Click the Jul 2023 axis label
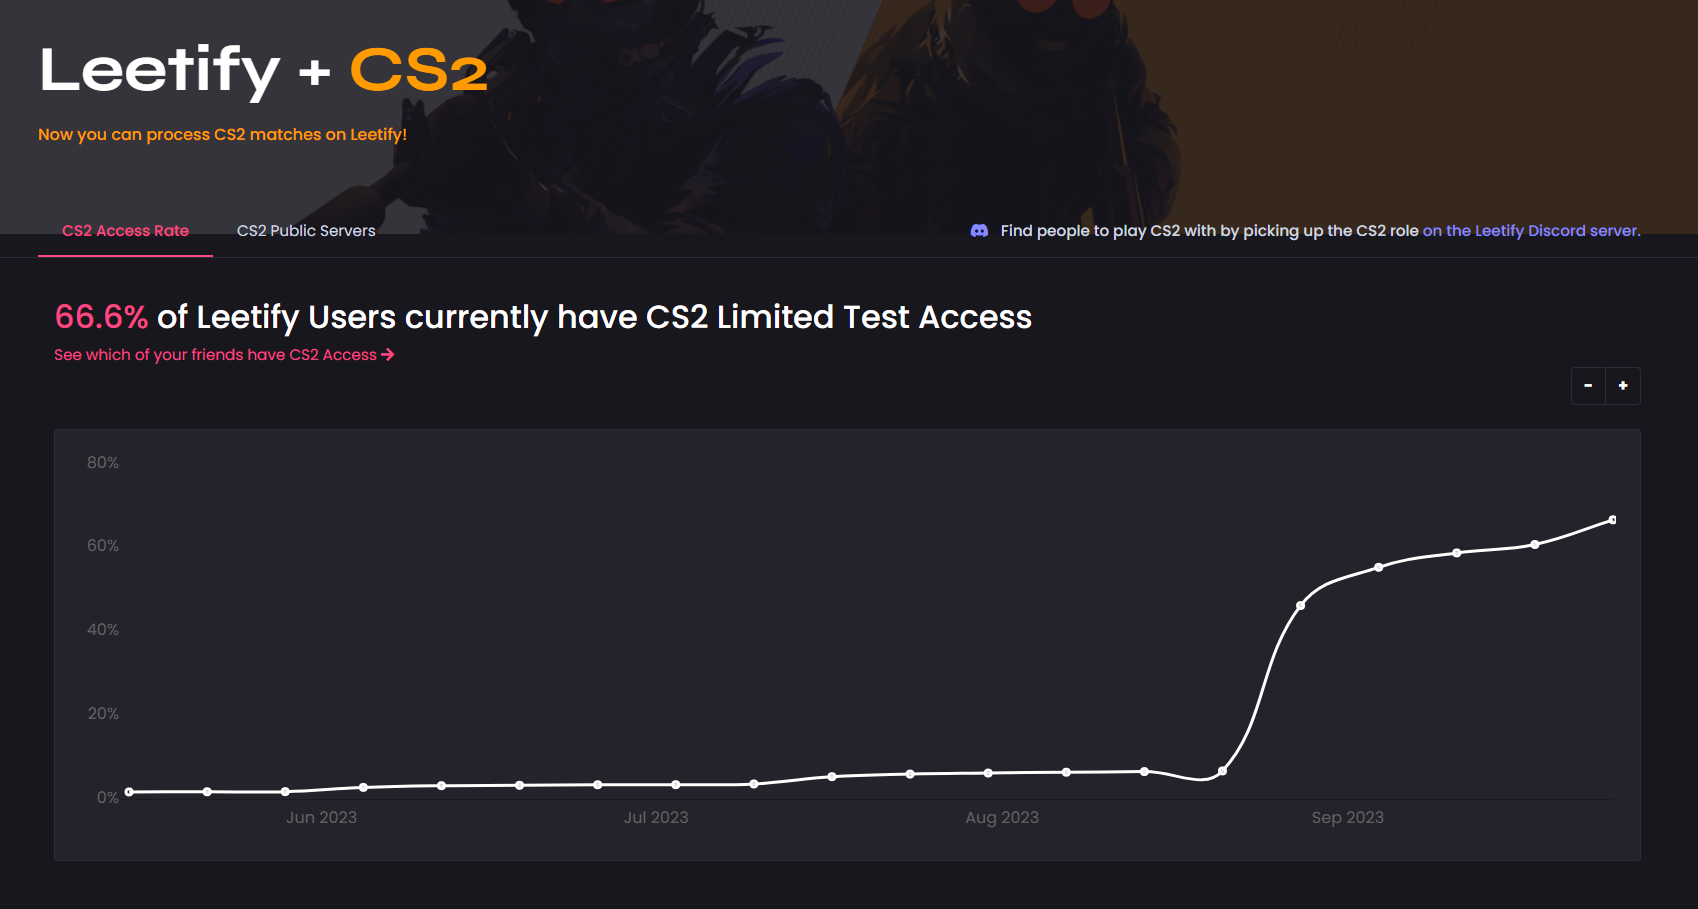The width and height of the screenshot is (1698, 909). click(656, 817)
